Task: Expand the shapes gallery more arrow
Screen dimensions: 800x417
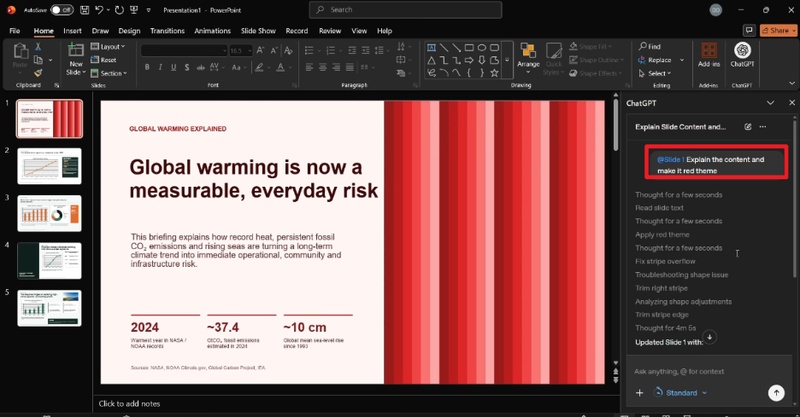Action: [x=507, y=60]
